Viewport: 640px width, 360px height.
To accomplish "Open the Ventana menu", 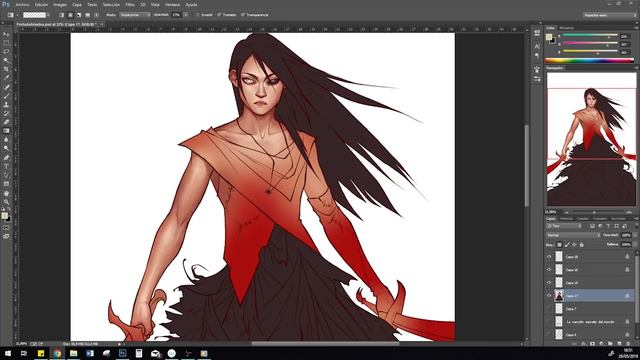I will [172, 4].
